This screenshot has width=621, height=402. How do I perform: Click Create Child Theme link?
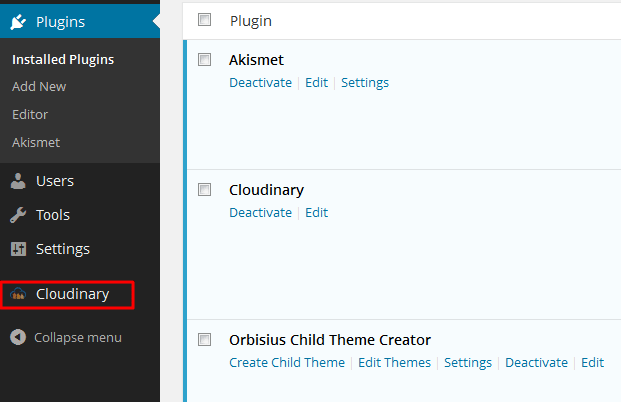coord(287,363)
